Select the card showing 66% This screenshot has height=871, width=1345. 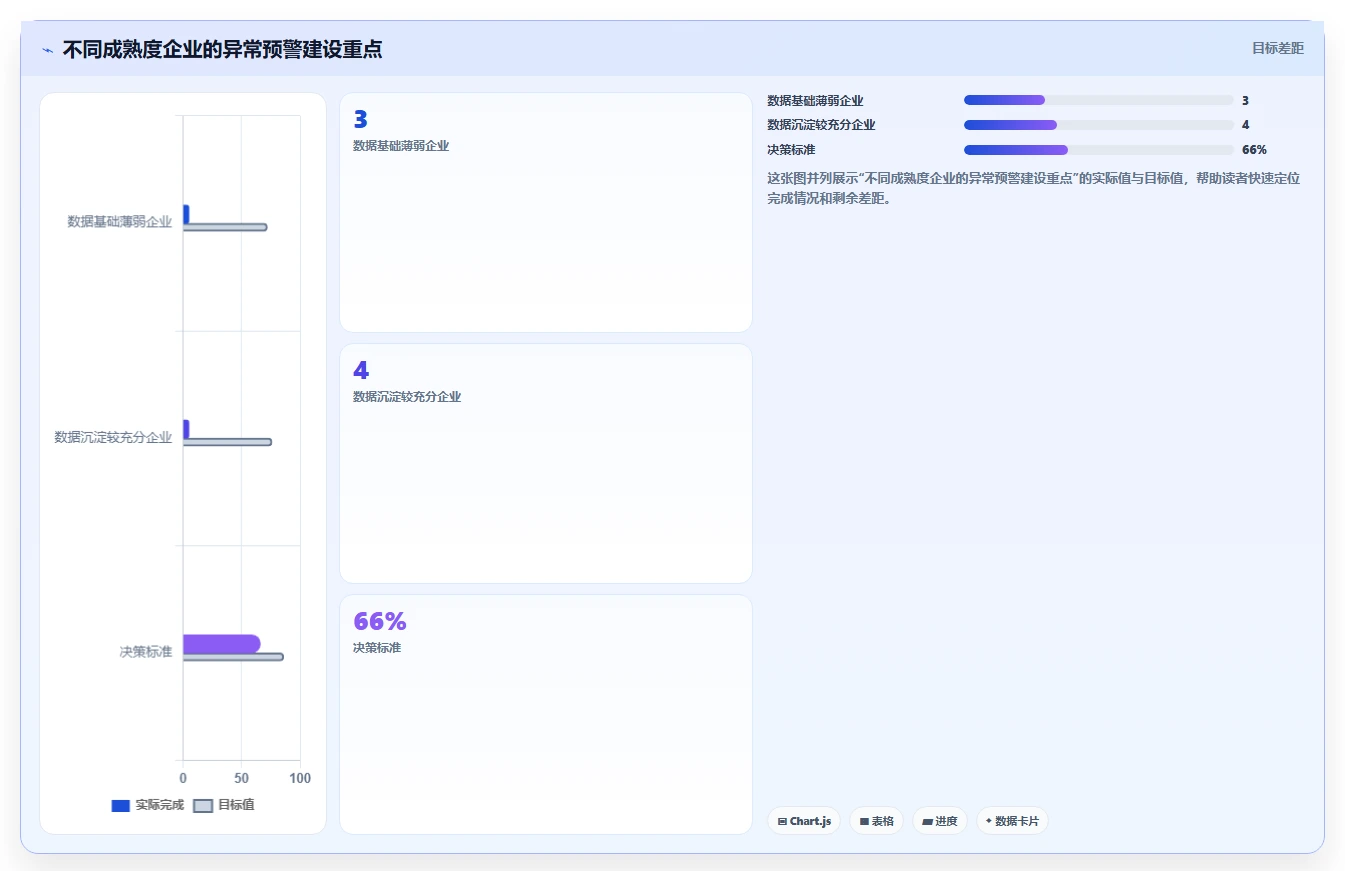coord(546,714)
